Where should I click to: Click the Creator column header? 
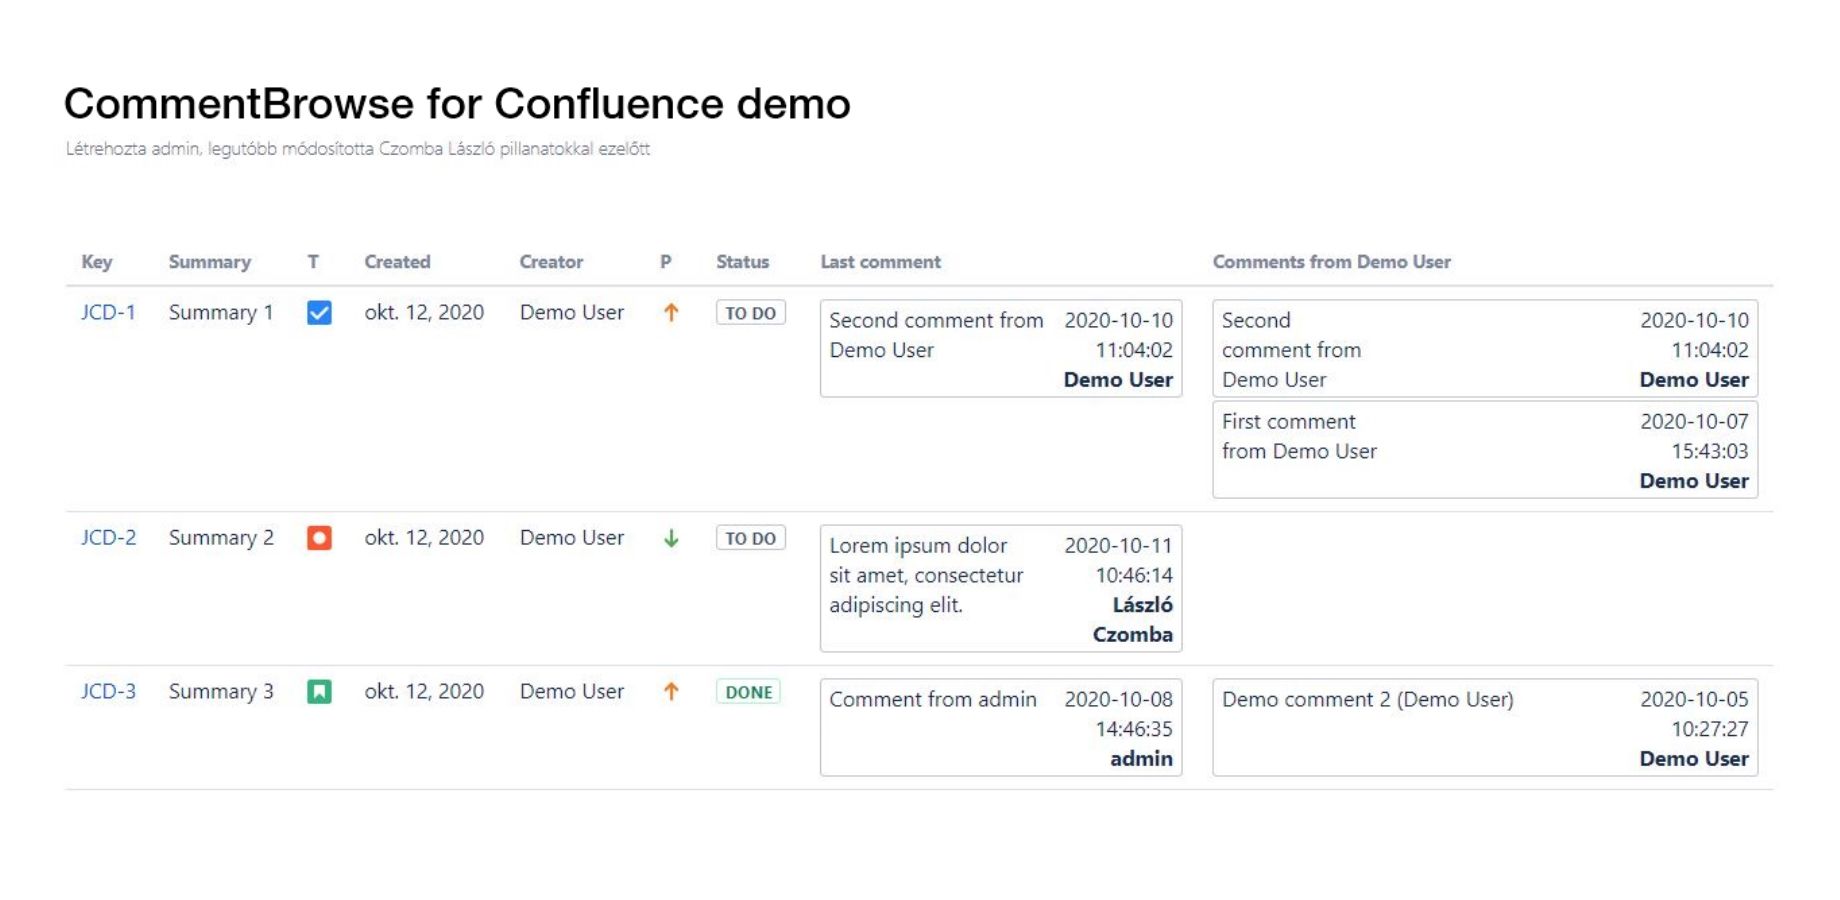point(551,262)
